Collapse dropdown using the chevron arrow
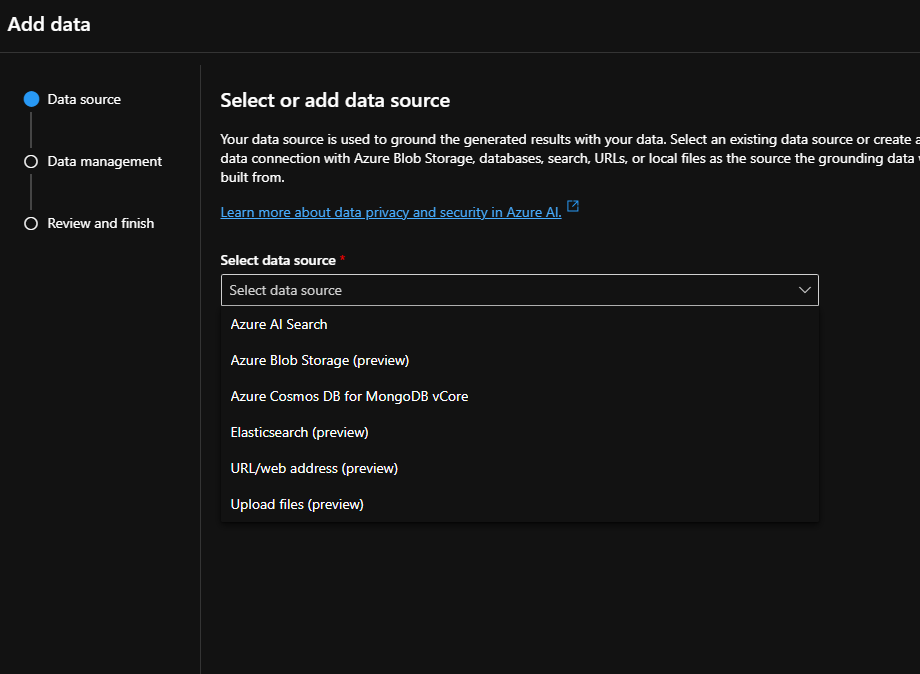The width and height of the screenshot is (920, 674). [x=804, y=290]
